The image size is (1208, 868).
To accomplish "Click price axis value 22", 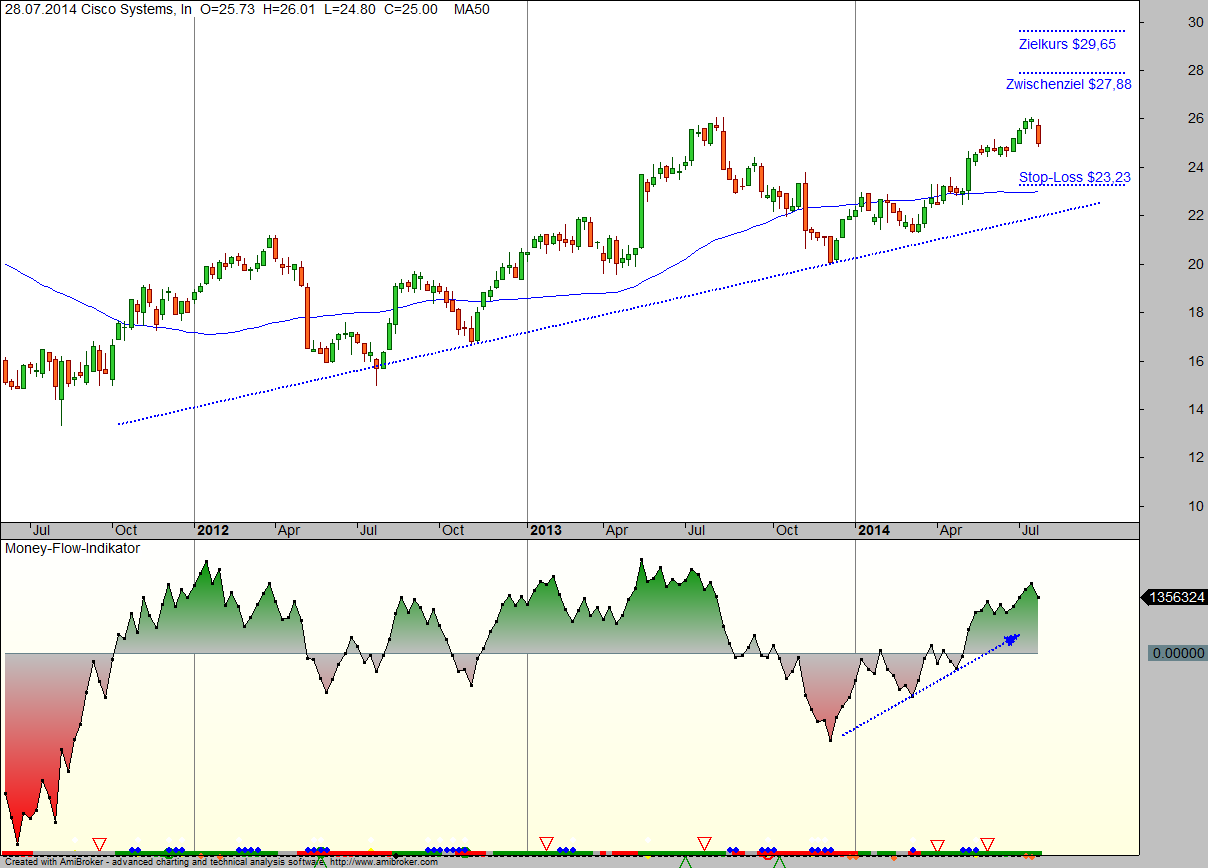I will (1195, 215).
